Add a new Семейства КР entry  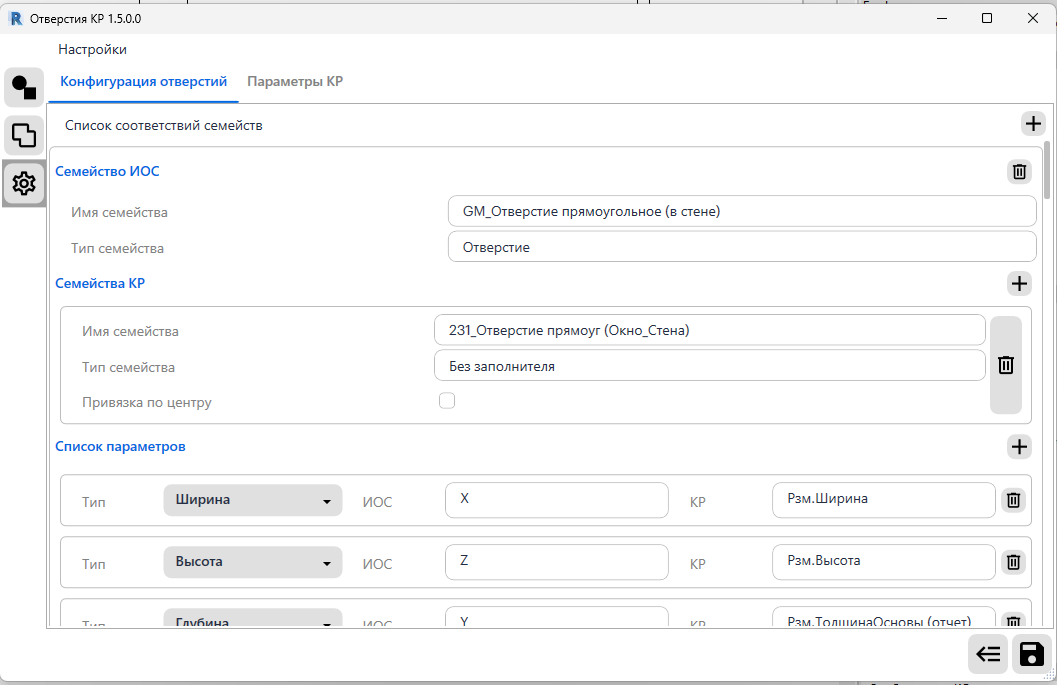coord(1019,284)
